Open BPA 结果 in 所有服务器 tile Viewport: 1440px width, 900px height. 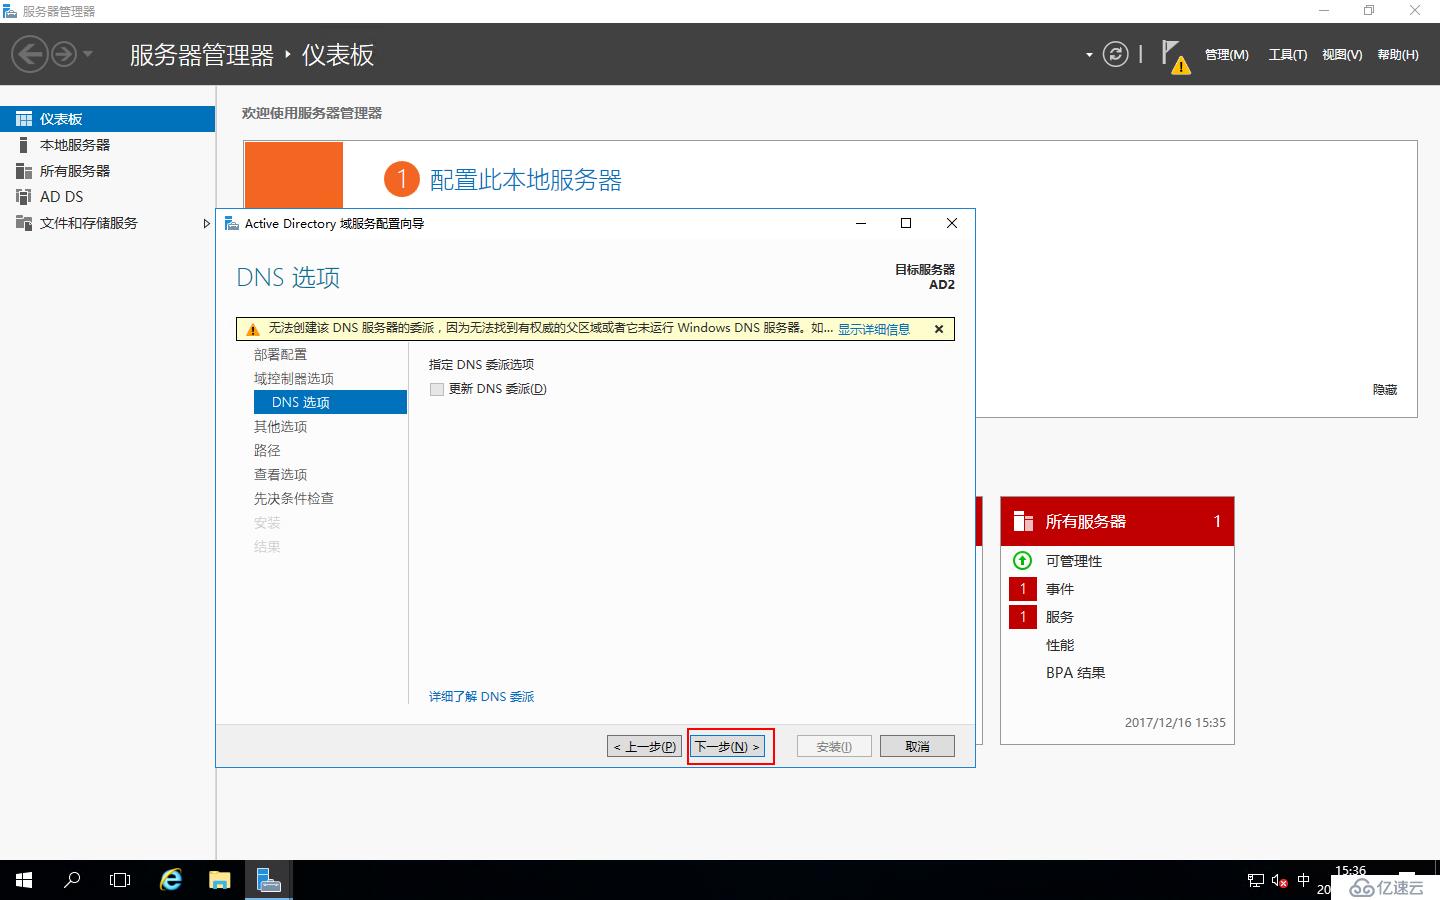click(1076, 673)
